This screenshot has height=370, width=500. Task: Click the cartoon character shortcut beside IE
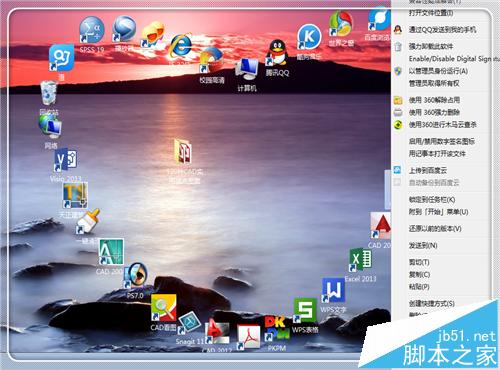tap(153, 35)
